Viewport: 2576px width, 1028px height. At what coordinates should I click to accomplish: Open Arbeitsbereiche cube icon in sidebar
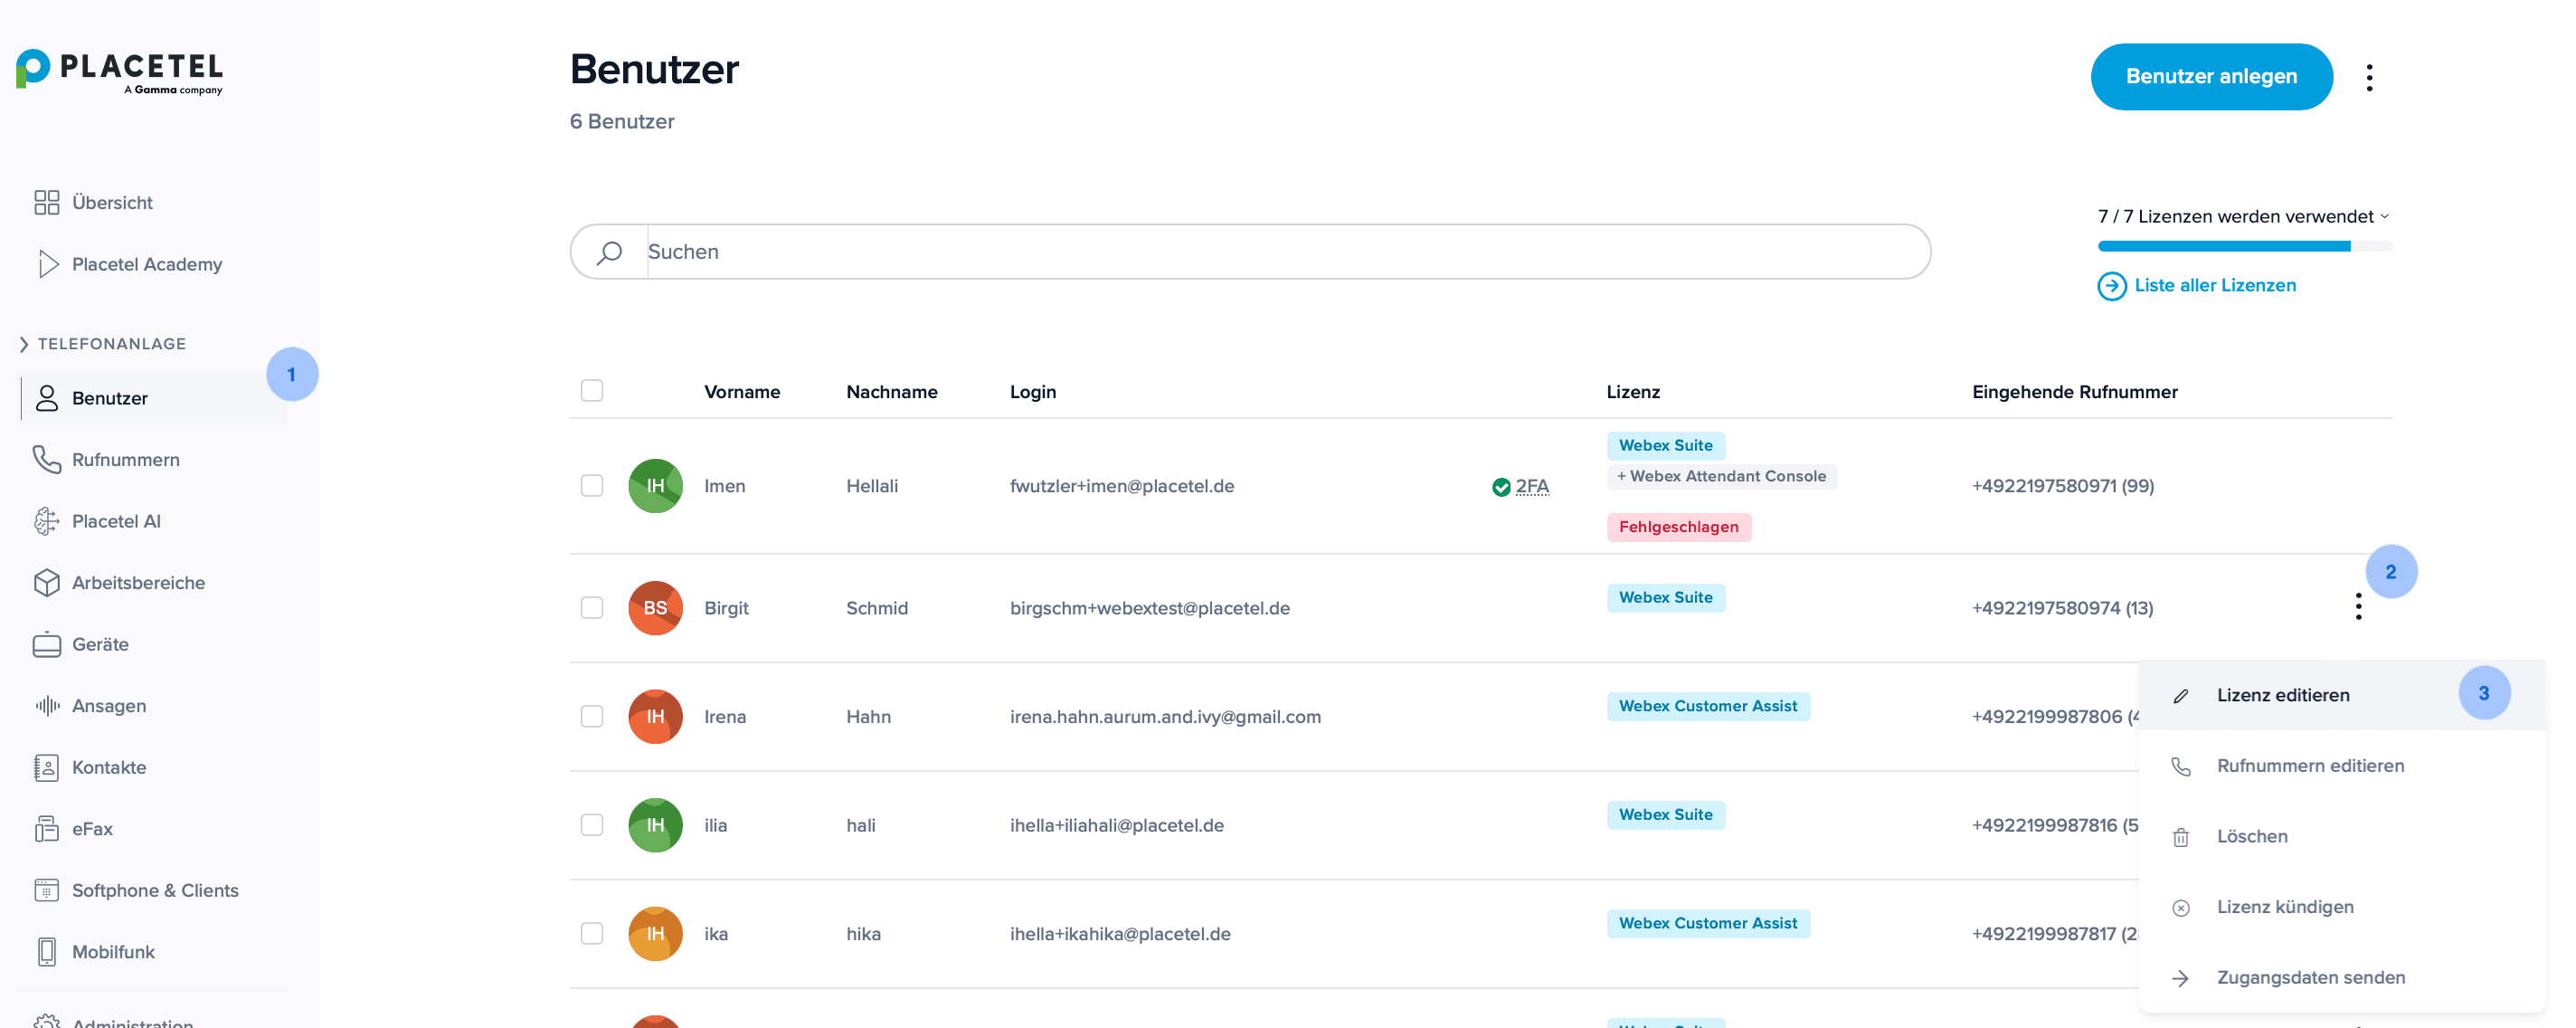coord(46,583)
